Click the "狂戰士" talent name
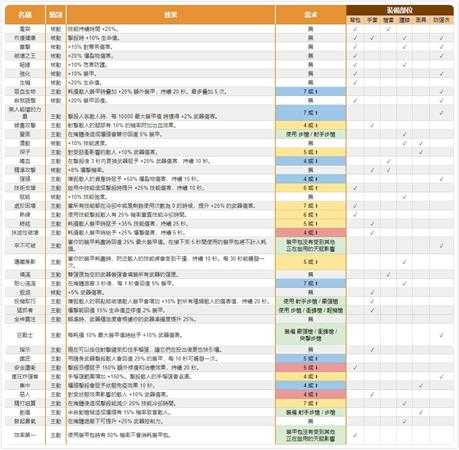This screenshot has width=459, height=450. tap(25, 335)
